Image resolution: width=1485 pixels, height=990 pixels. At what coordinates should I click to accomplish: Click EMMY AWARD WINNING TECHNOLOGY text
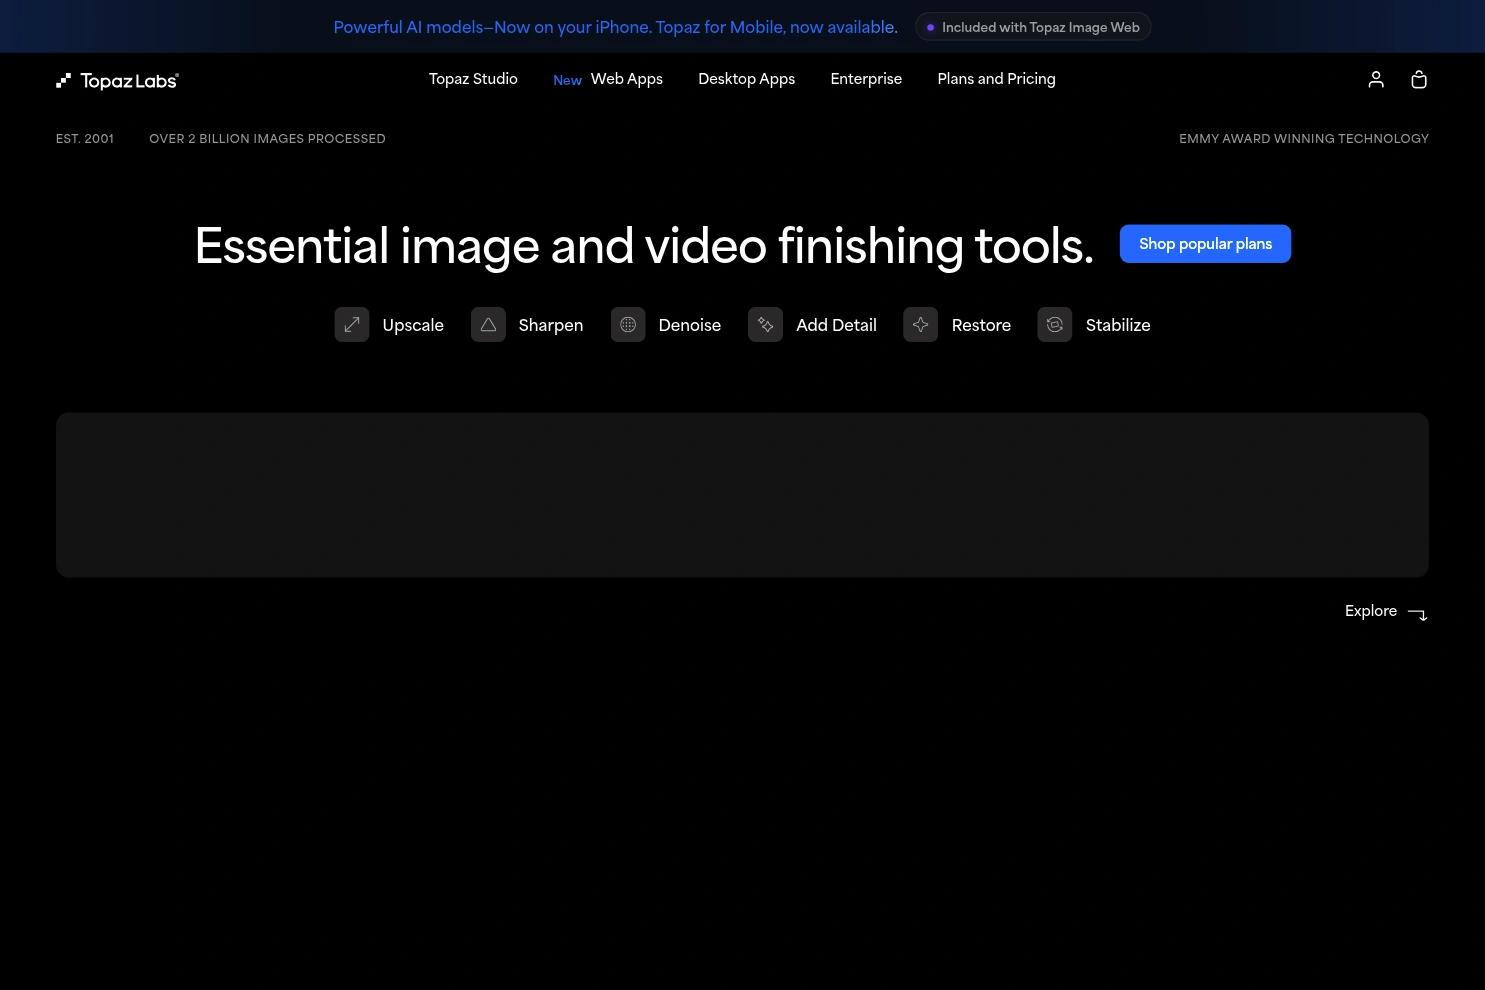tap(1304, 139)
